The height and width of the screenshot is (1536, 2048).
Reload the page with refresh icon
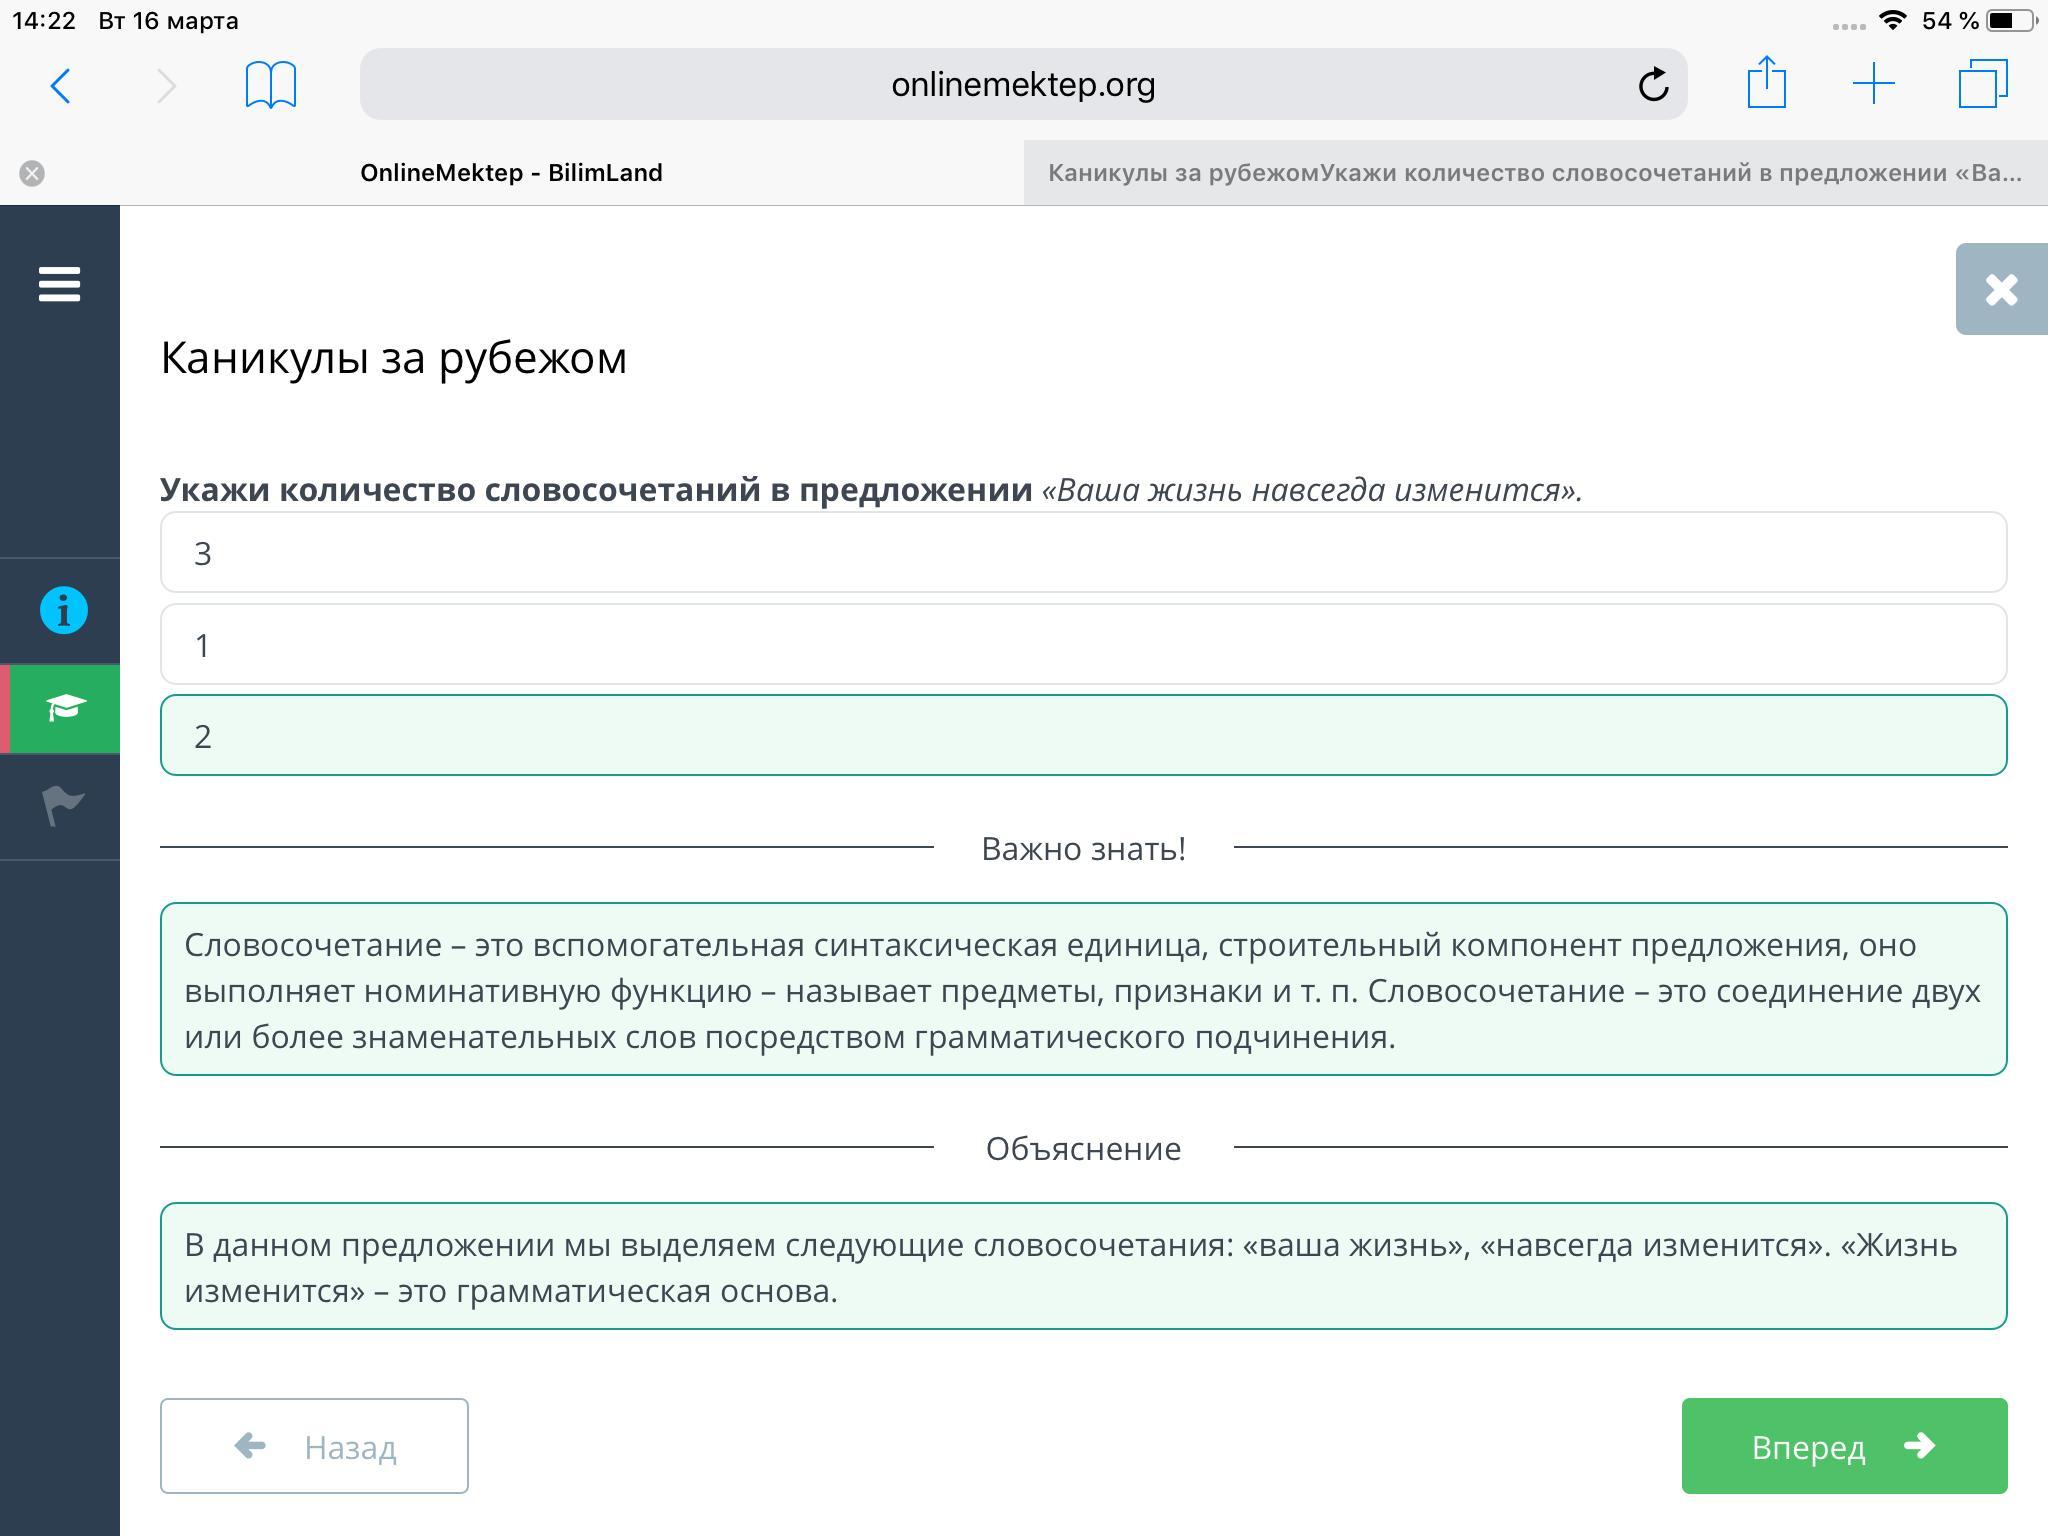click(1653, 85)
